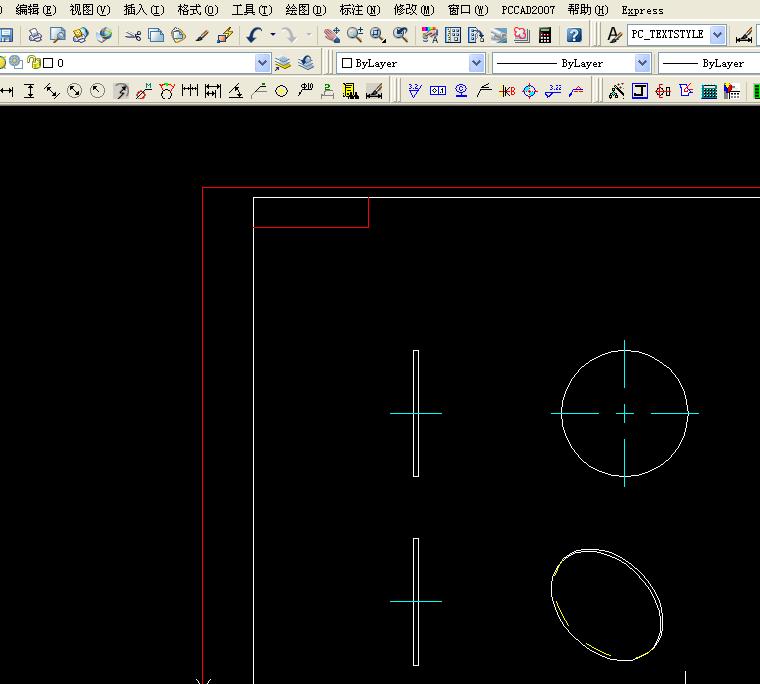Click the yellow circle Center Mark icon
Screen dimensions: 760x684
[x=281, y=91]
